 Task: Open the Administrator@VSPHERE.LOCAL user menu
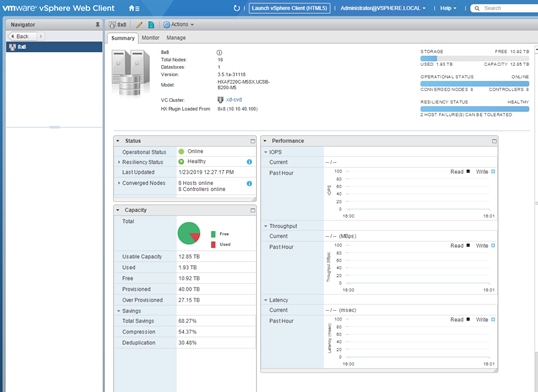point(383,8)
